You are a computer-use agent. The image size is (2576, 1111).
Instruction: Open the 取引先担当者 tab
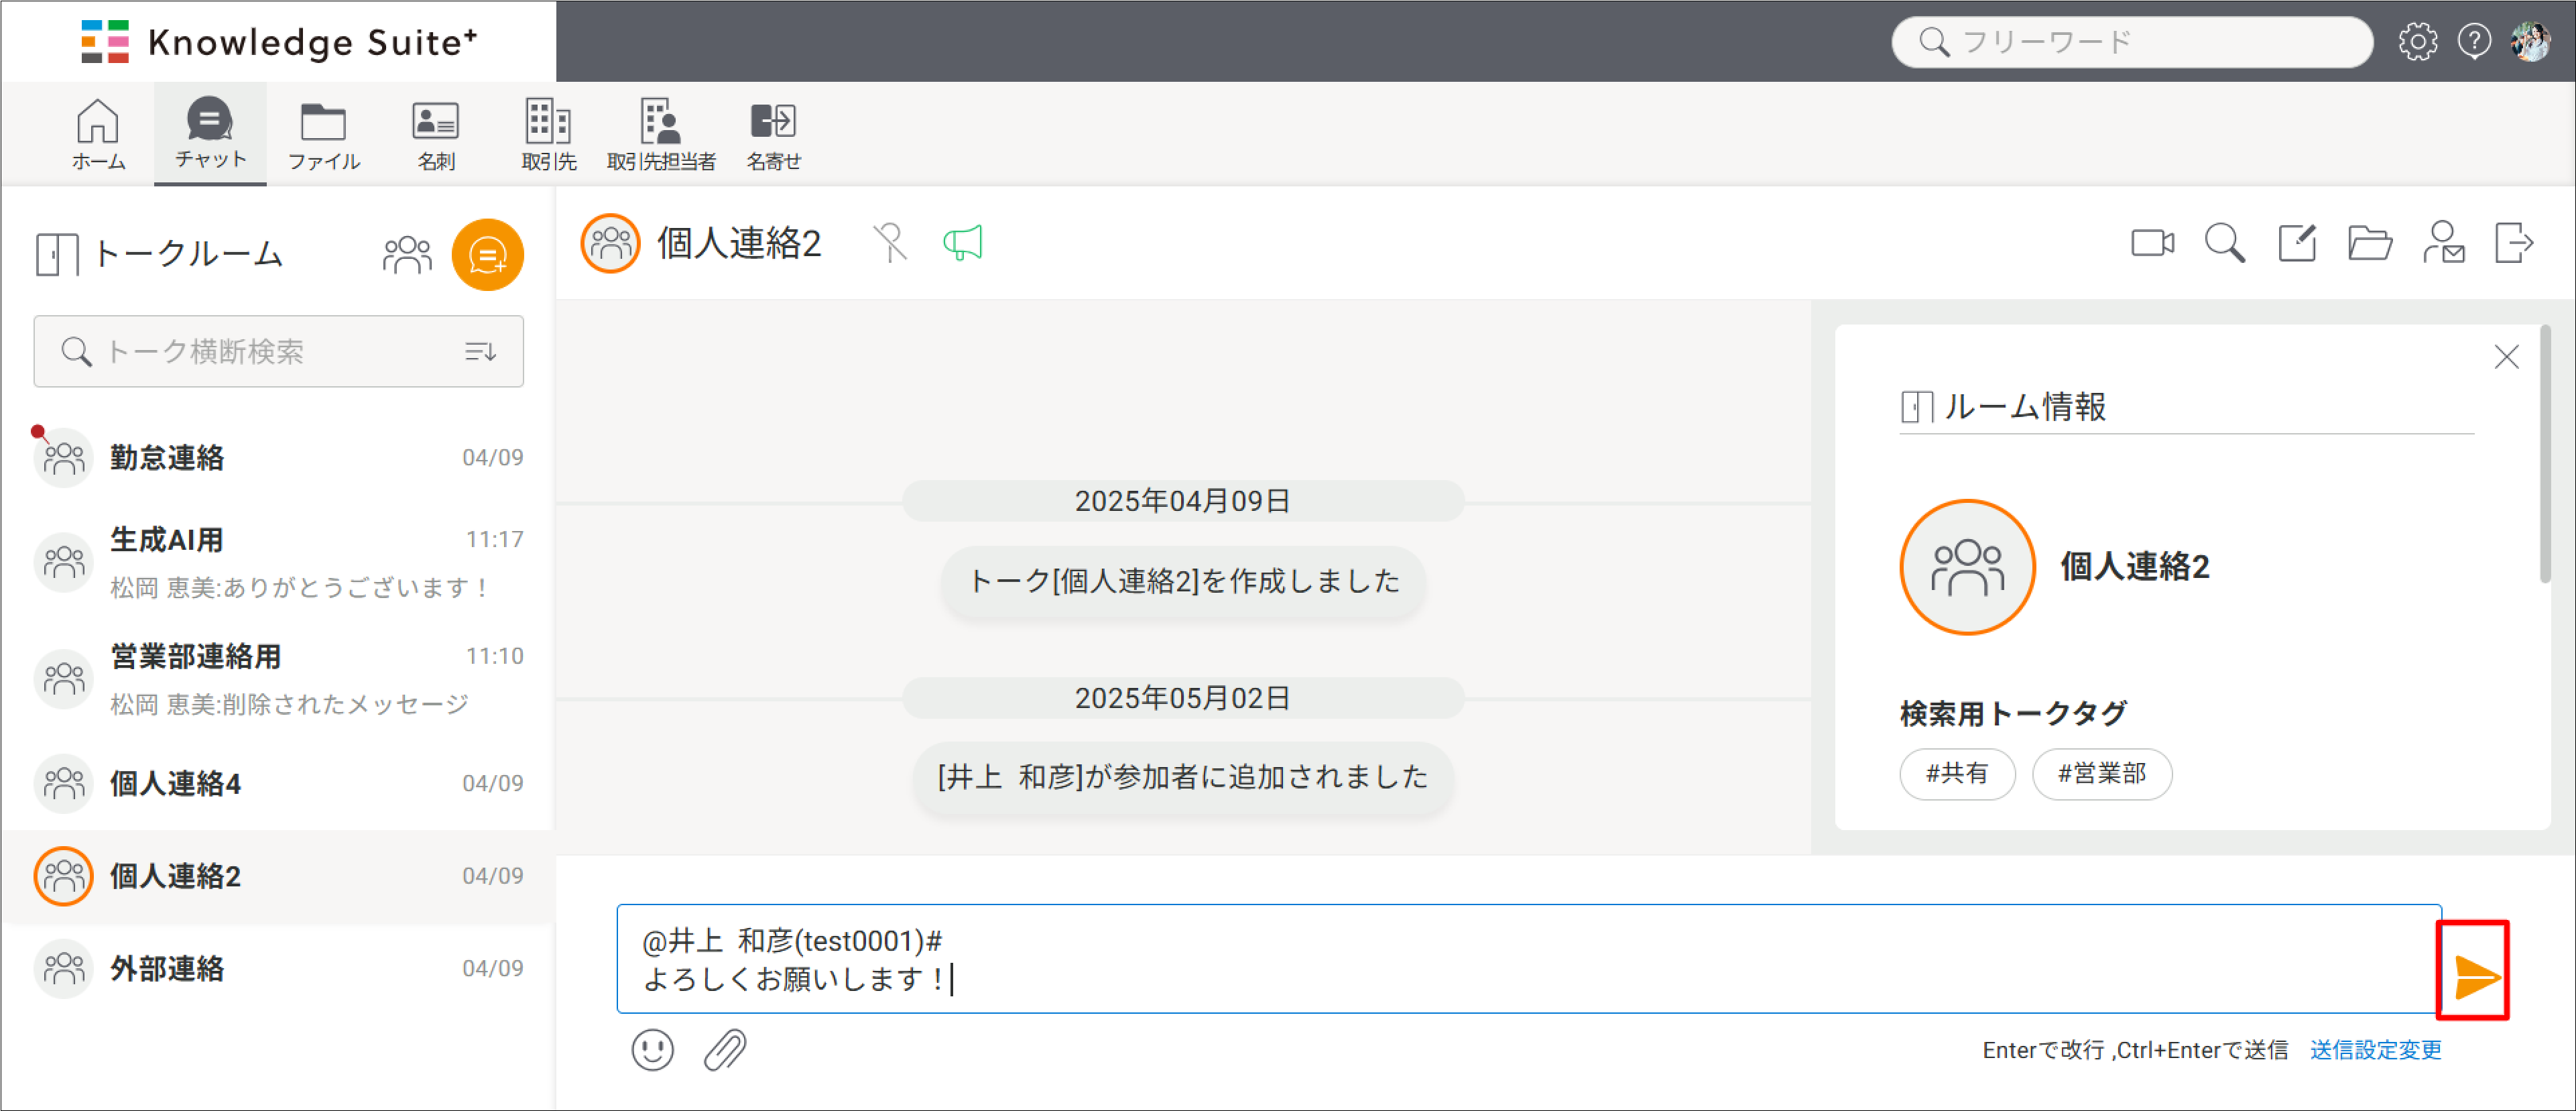tap(661, 134)
